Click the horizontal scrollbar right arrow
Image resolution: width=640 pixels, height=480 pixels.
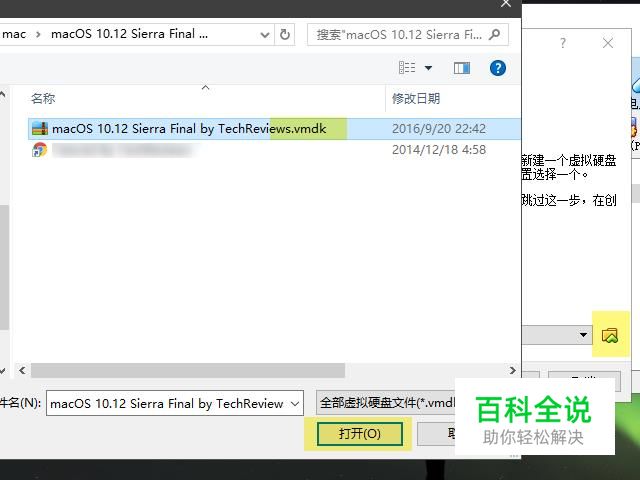[513, 370]
